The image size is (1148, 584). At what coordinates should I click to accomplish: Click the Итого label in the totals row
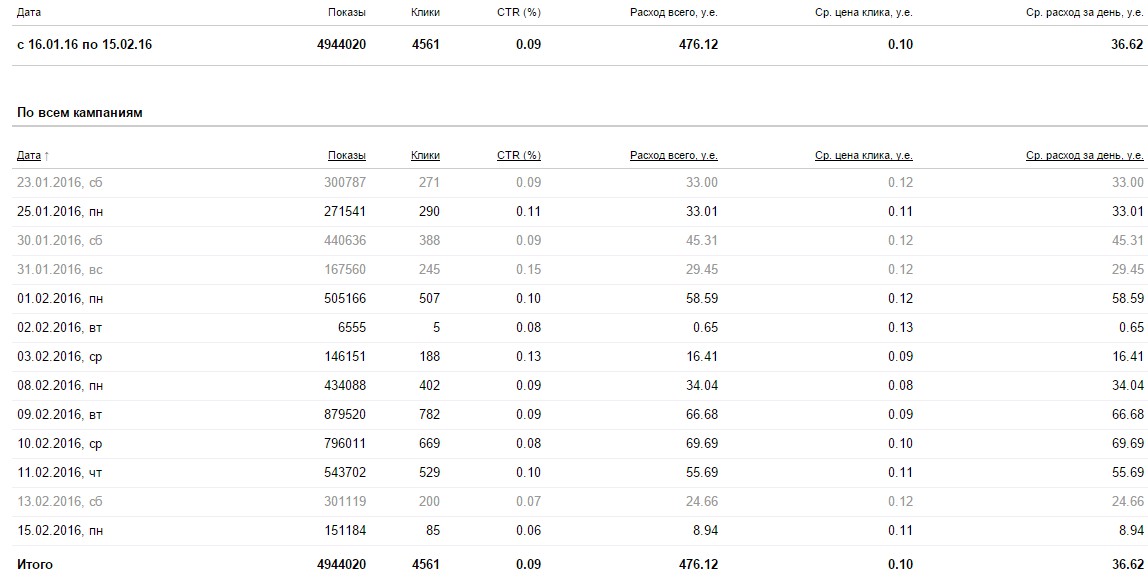pyautogui.click(x=35, y=565)
